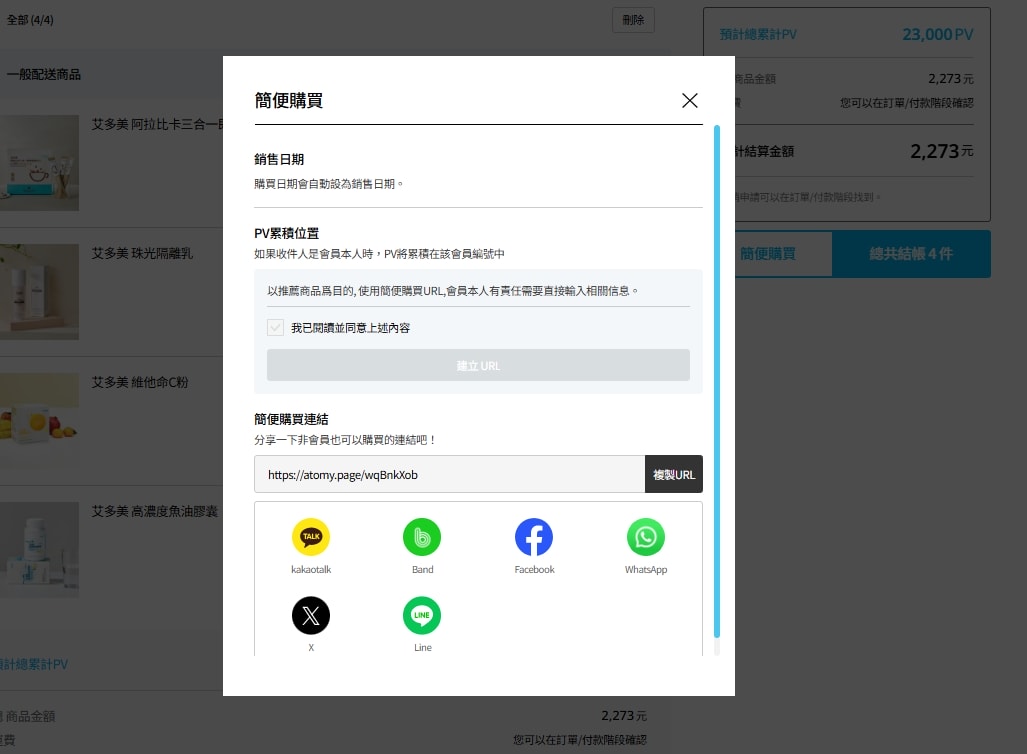Image resolution: width=1027 pixels, height=754 pixels.
Task: Share link via Line icon
Action: coord(422,615)
